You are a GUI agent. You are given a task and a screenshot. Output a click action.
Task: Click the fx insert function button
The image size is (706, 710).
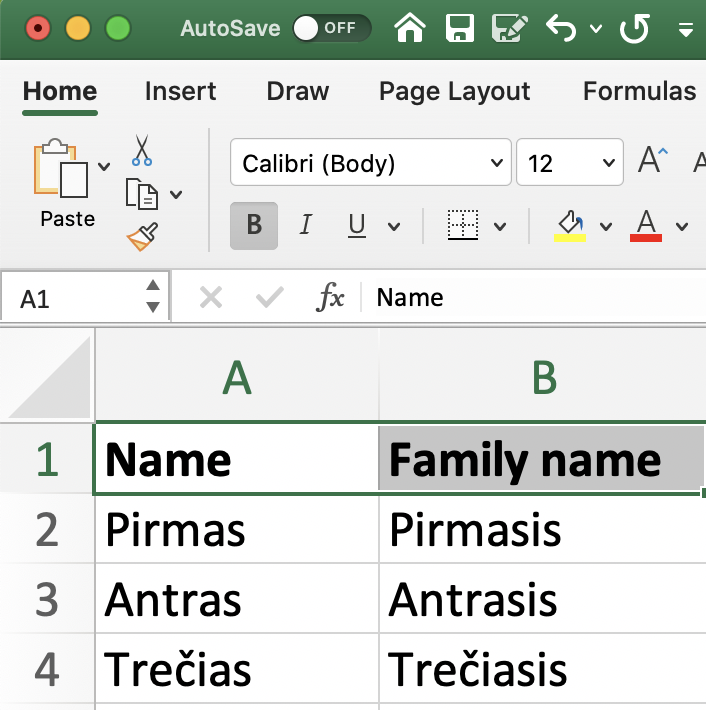click(330, 297)
